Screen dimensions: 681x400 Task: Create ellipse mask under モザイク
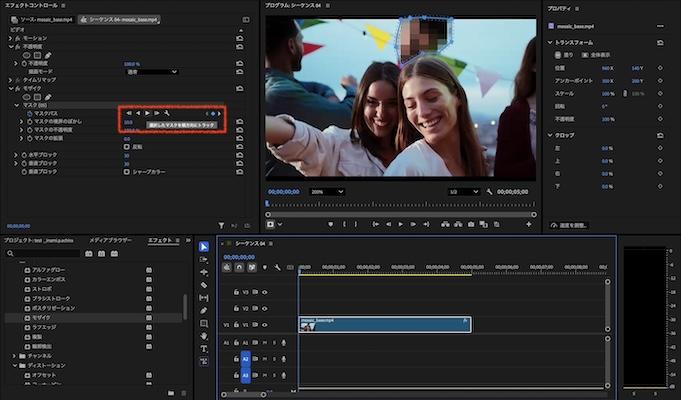tap(27, 98)
